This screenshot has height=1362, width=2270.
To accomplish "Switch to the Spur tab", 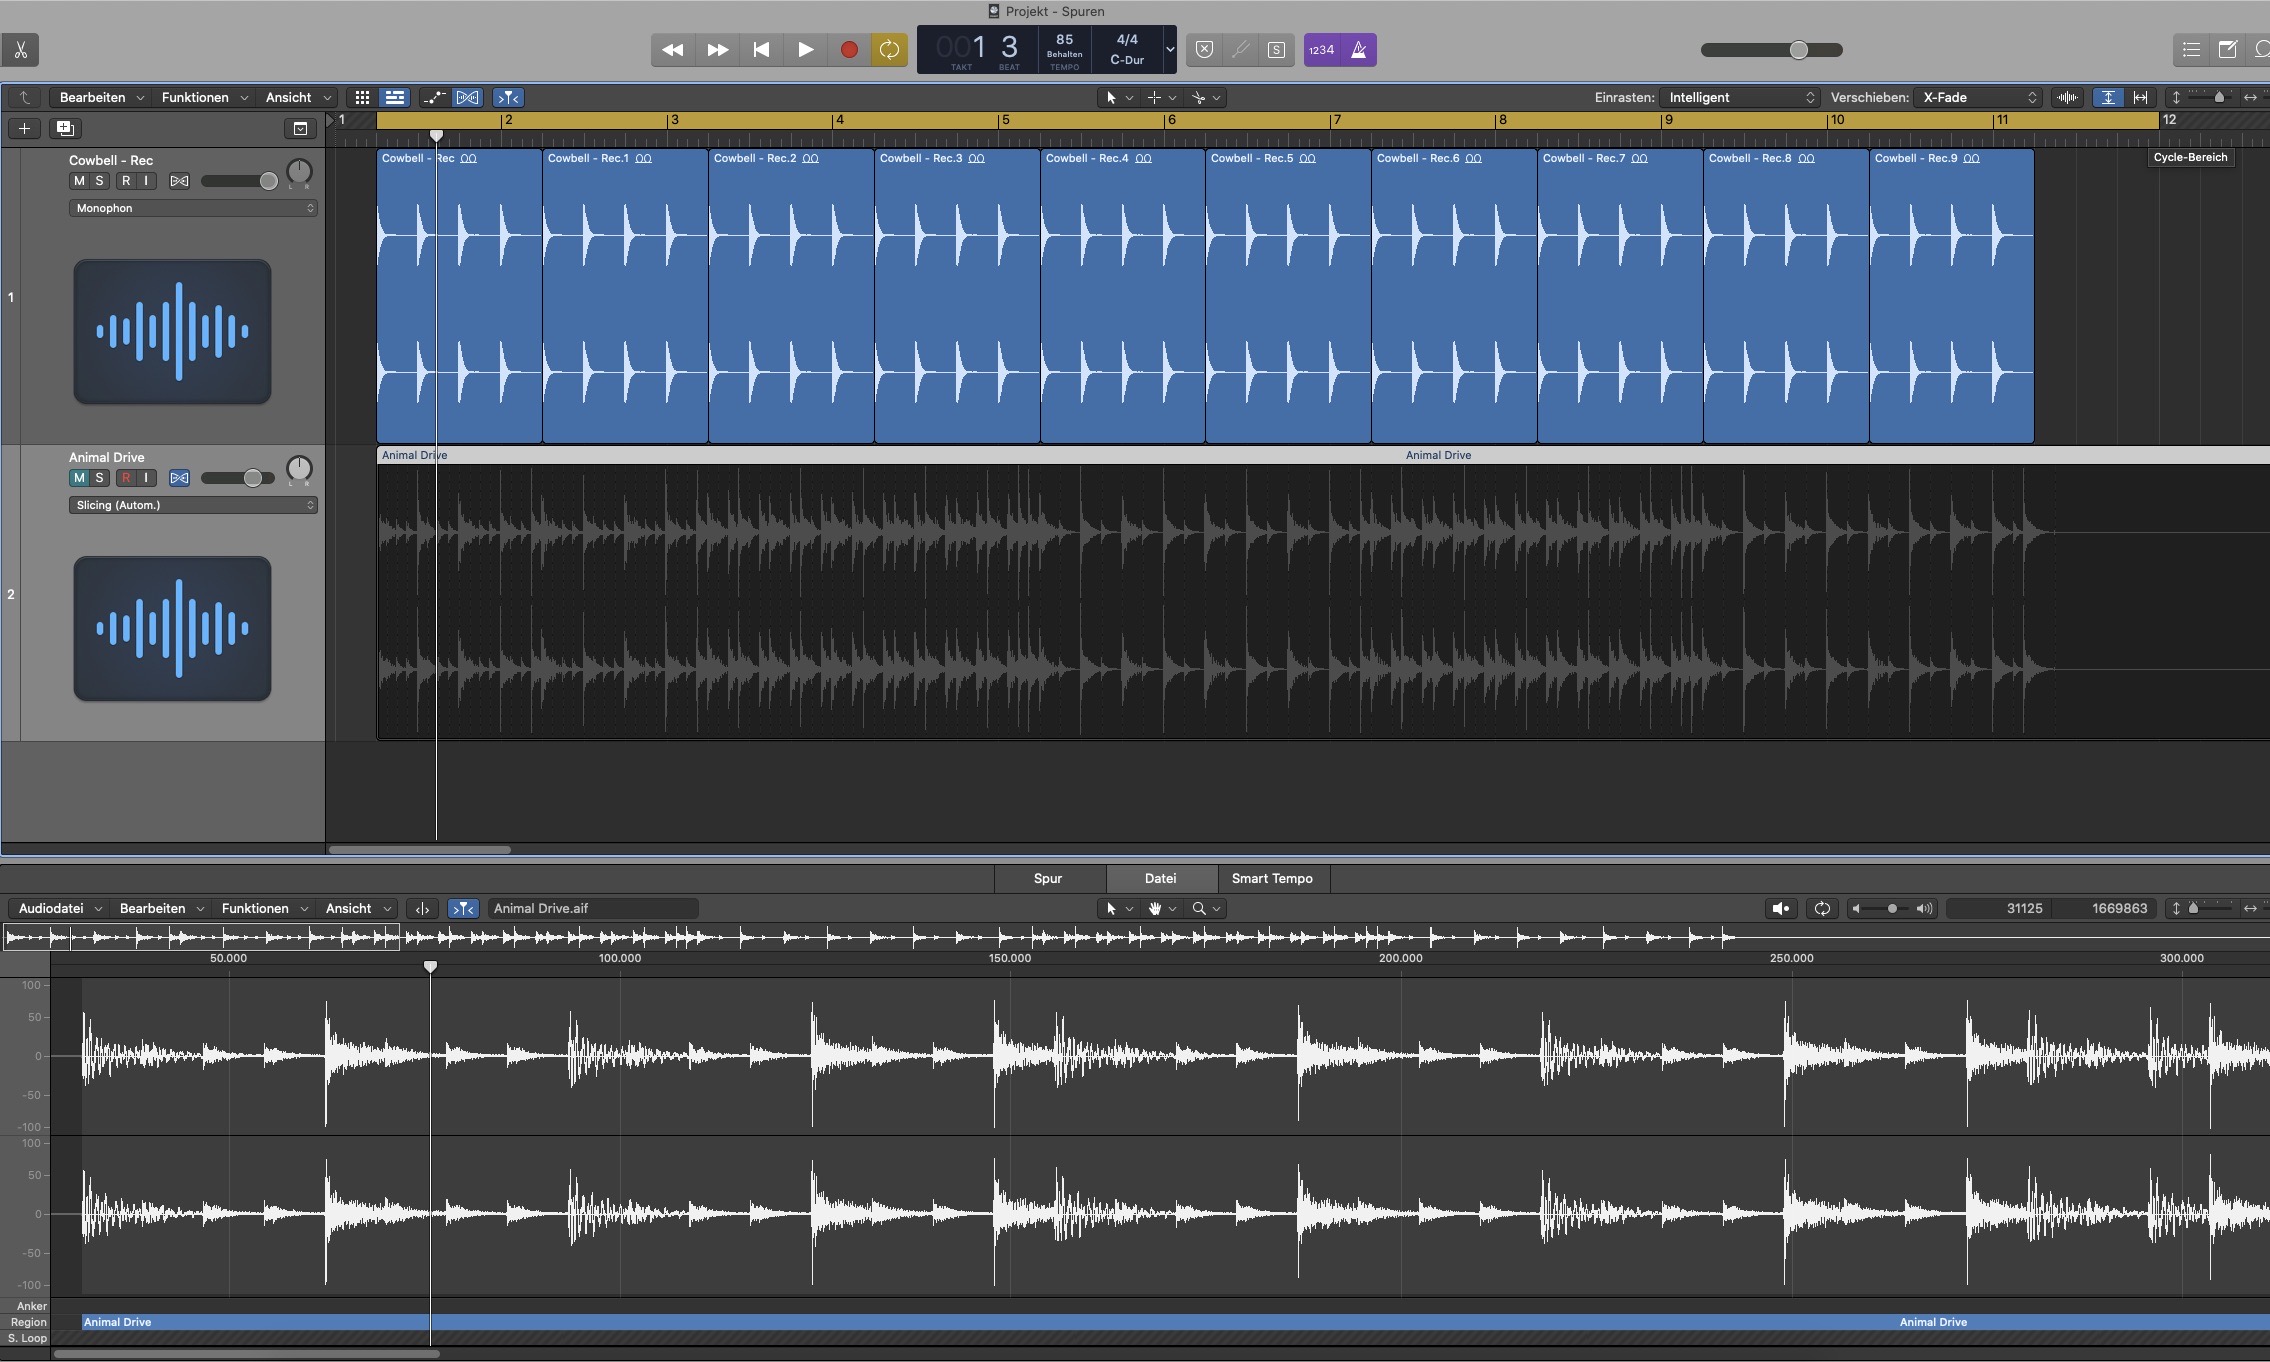I will pyautogui.click(x=1048, y=878).
